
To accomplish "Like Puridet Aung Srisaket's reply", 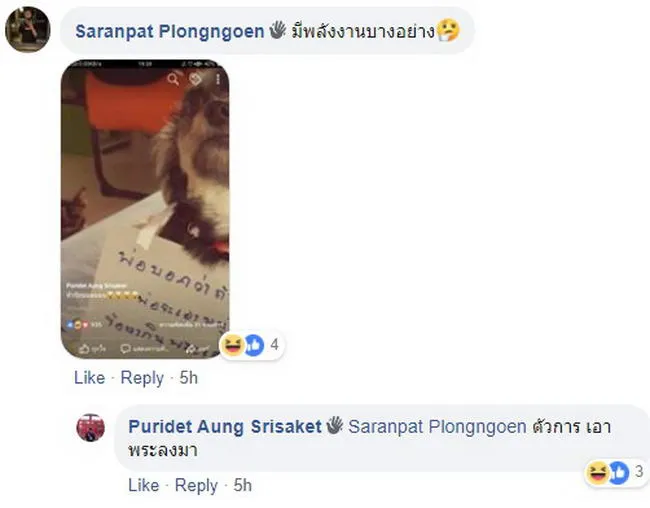I will tap(143, 485).
